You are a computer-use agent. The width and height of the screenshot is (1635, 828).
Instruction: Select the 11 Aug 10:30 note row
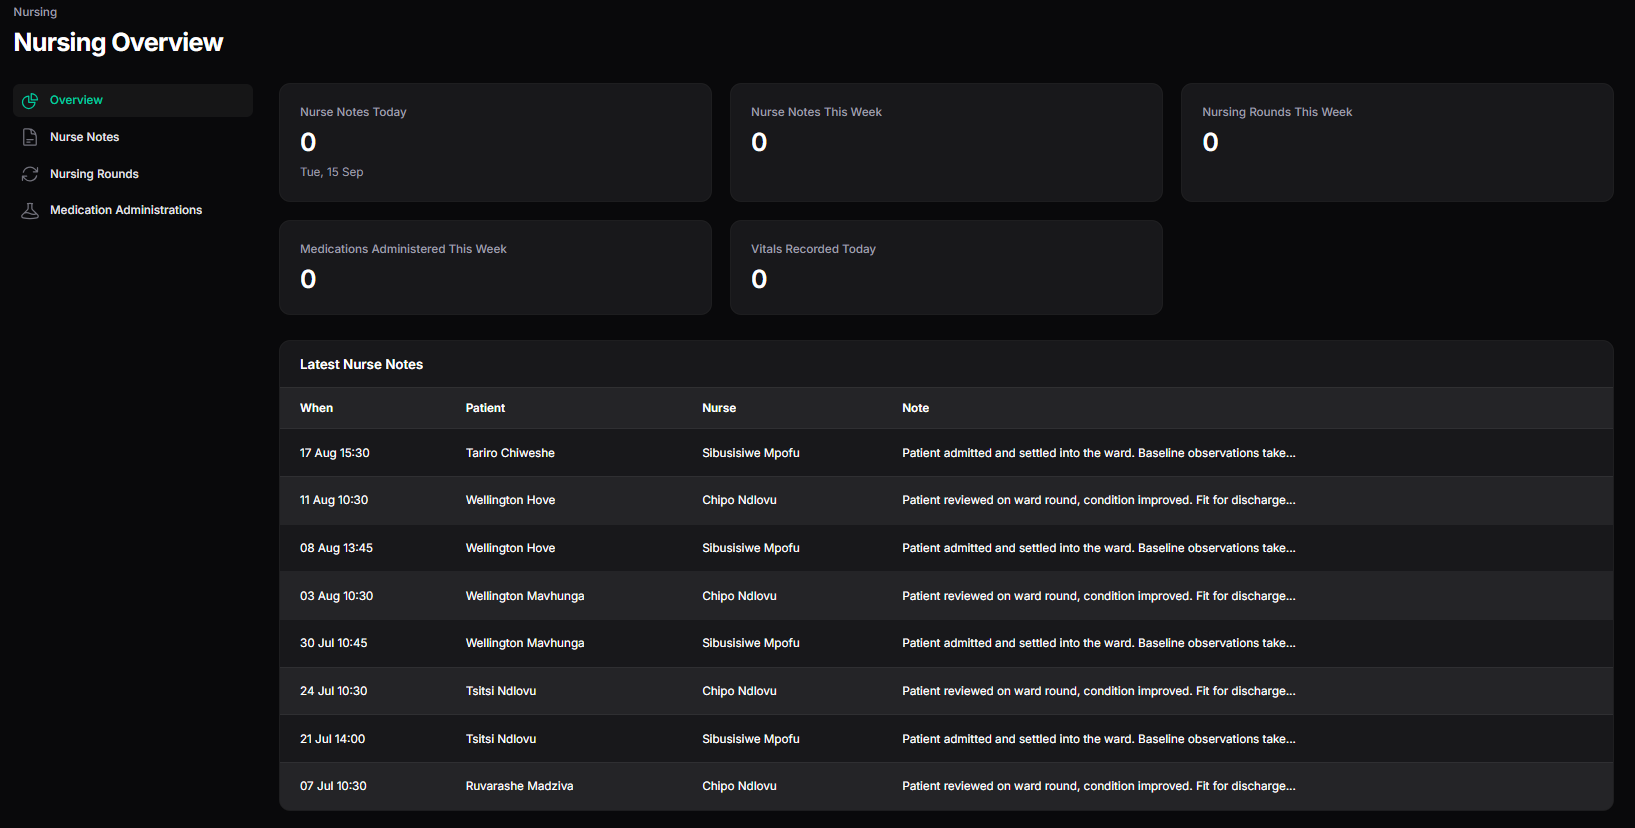point(946,500)
